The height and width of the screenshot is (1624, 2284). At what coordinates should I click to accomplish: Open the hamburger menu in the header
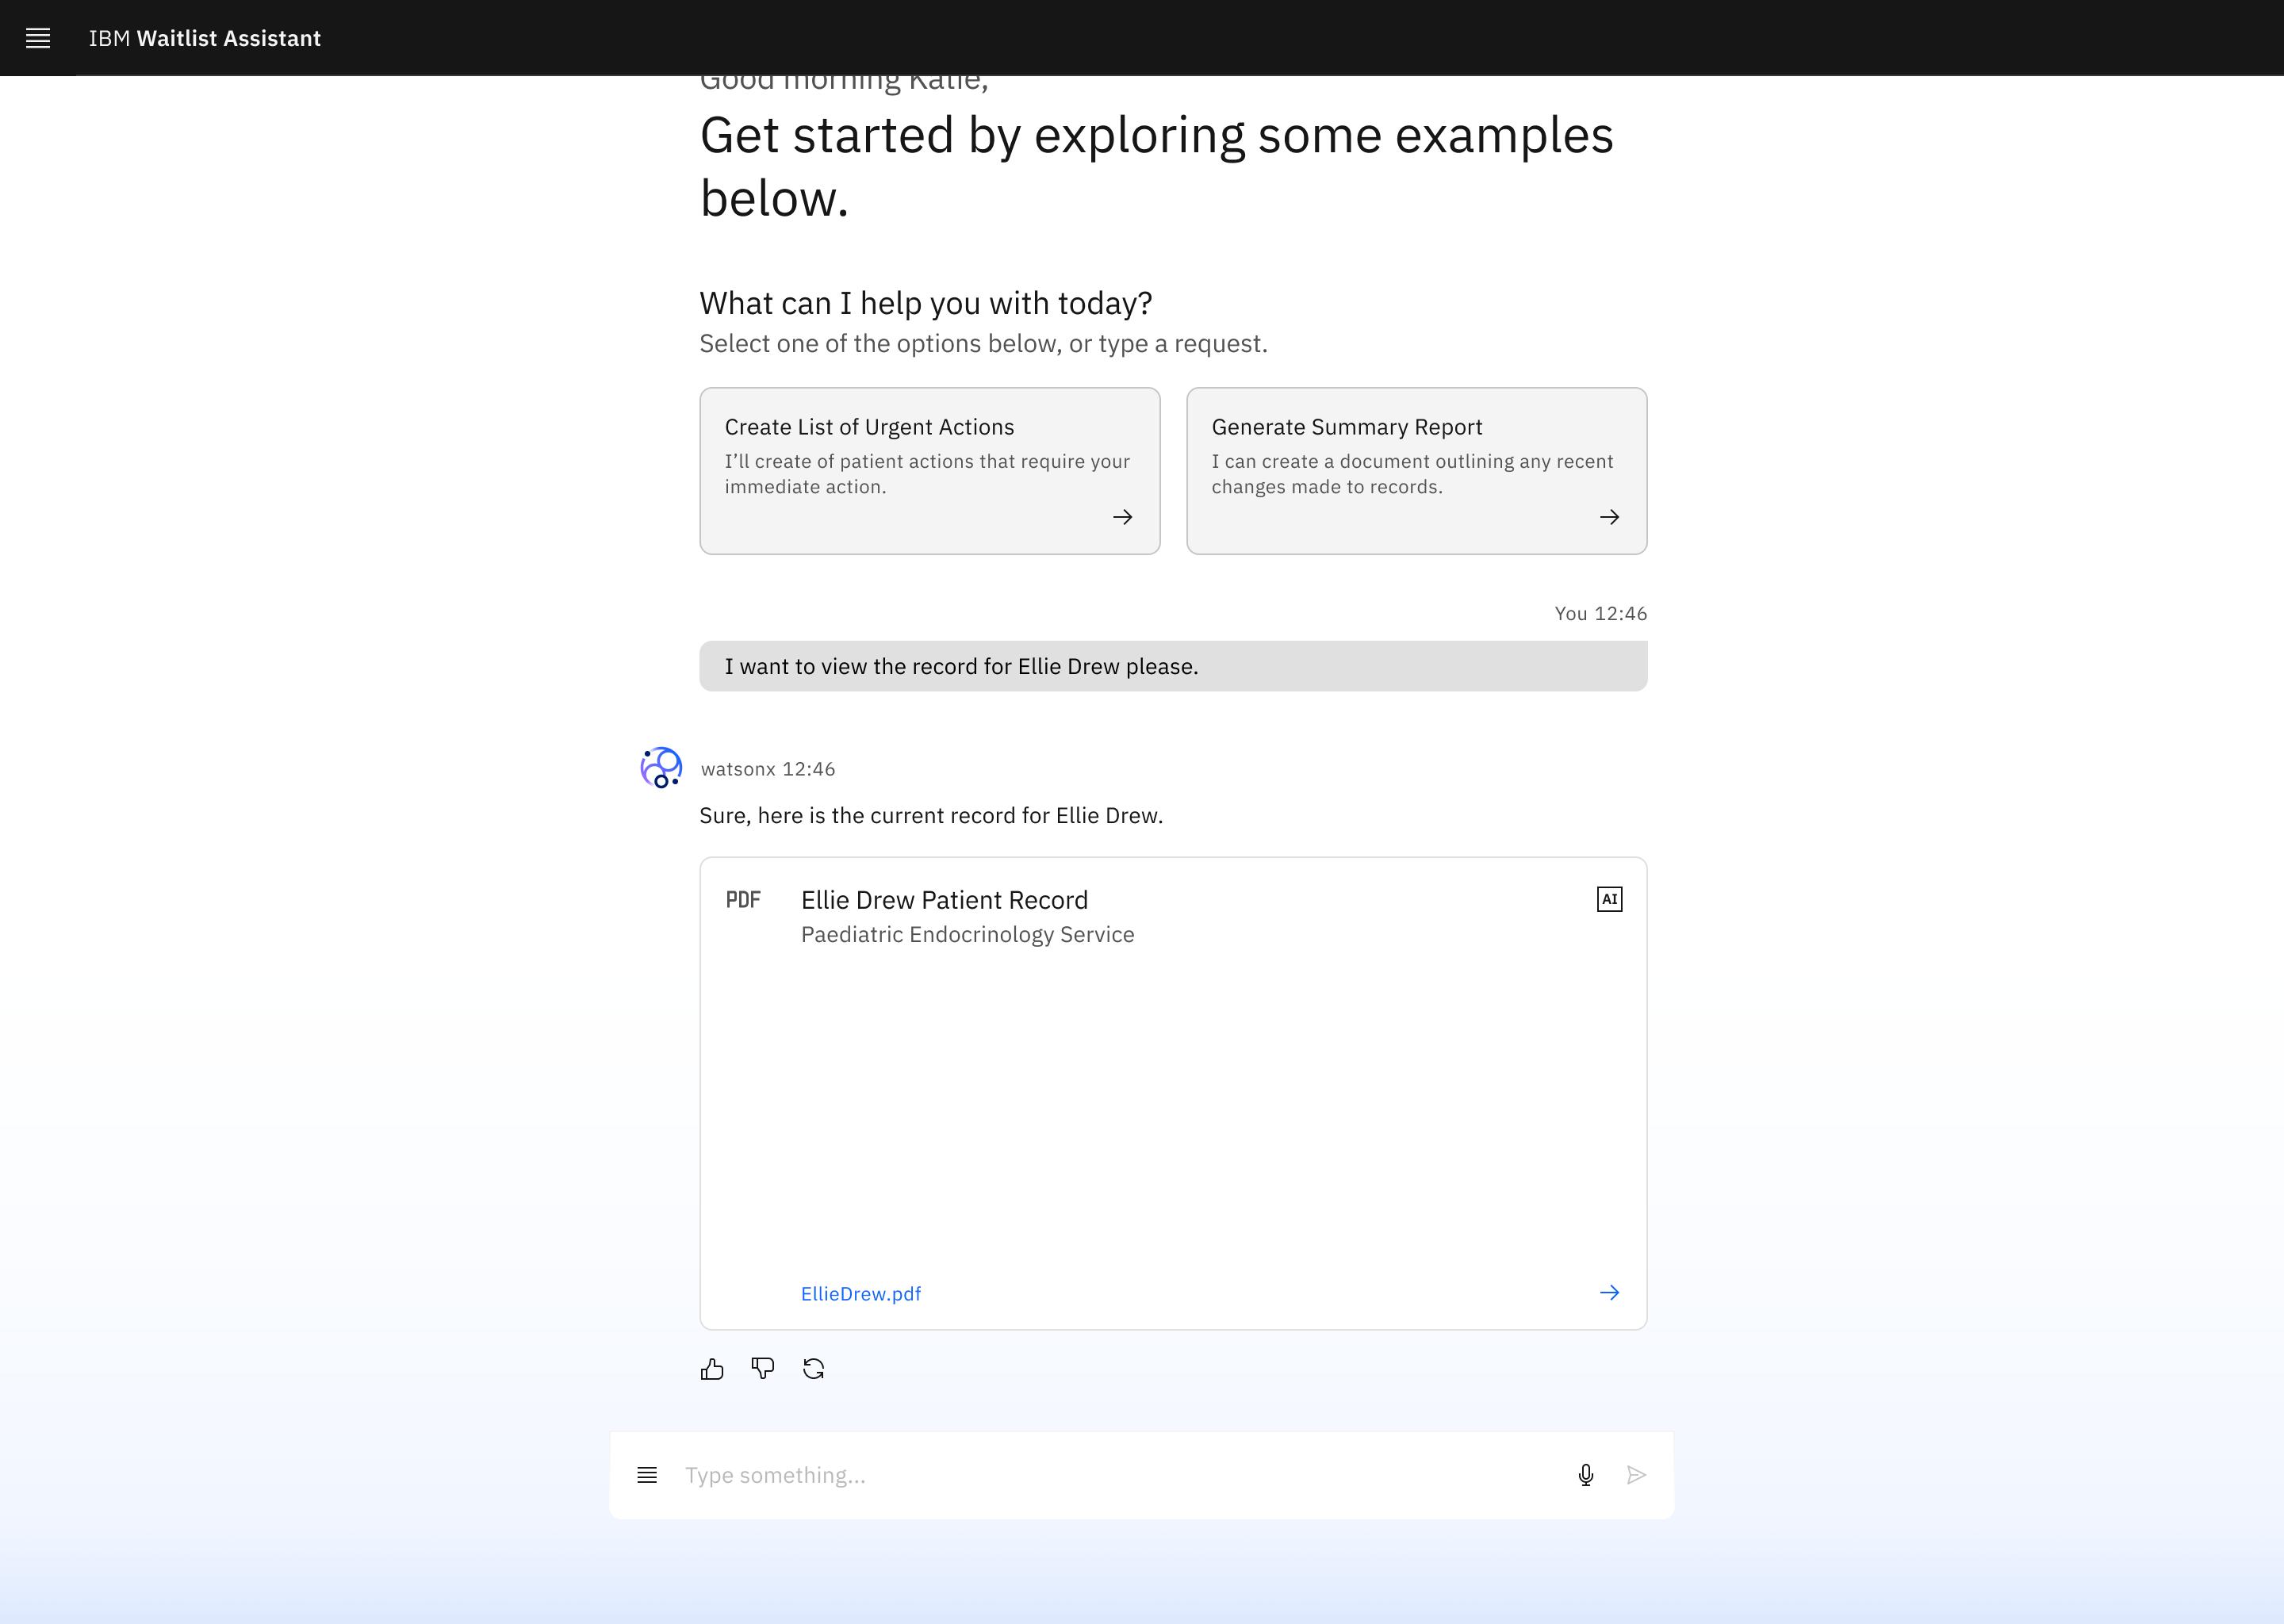click(x=38, y=38)
